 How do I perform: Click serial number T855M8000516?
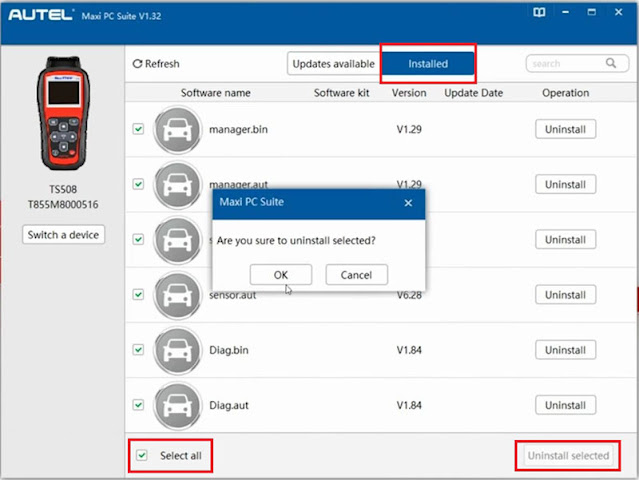(63, 205)
